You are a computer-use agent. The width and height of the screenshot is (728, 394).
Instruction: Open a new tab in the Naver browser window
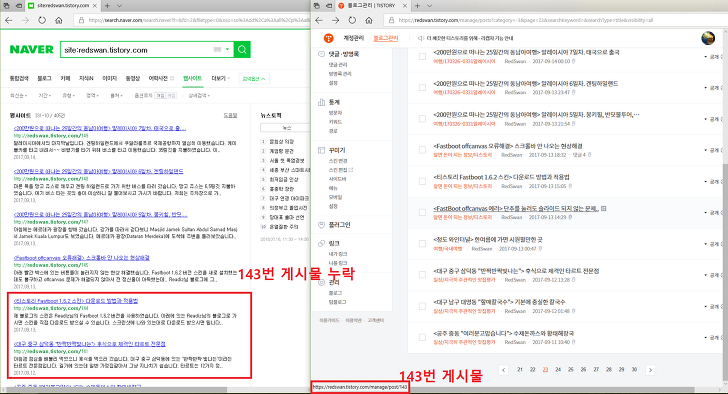(x=107, y=6)
